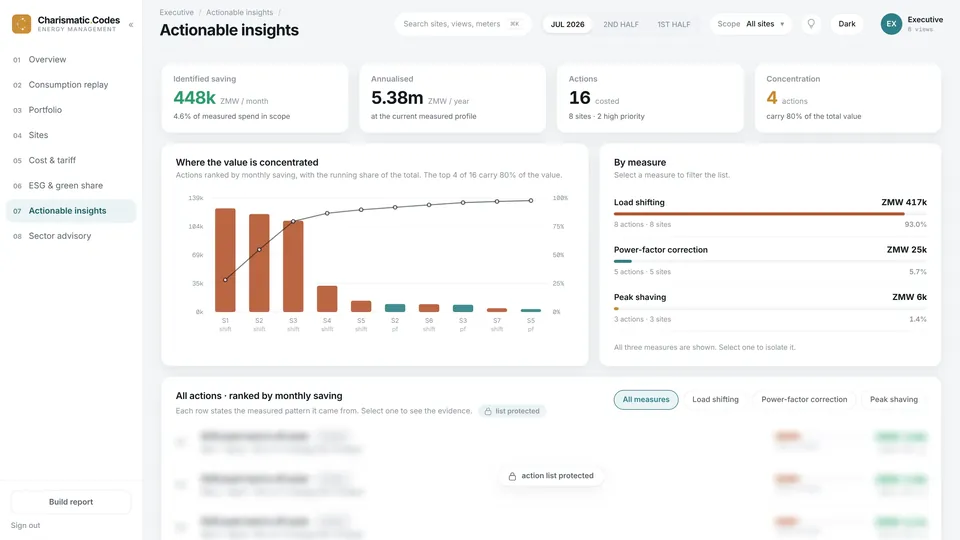
Task: Go to Consumption replay
Action: [x=71, y=84]
